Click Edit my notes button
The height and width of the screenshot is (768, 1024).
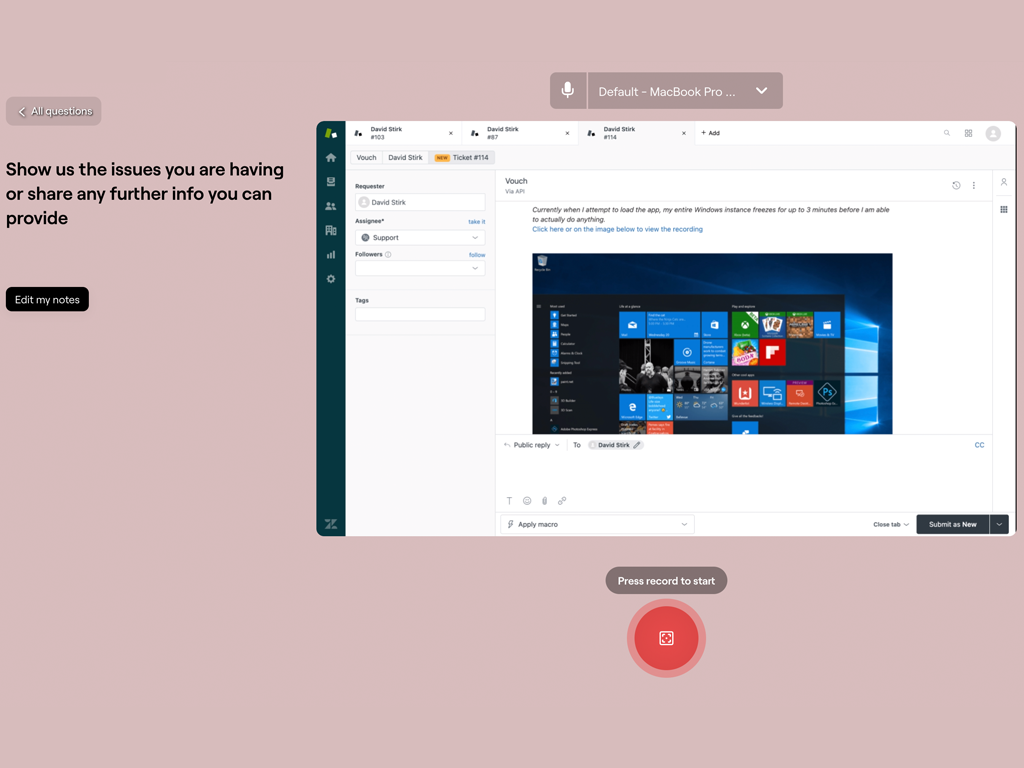(47, 300)
